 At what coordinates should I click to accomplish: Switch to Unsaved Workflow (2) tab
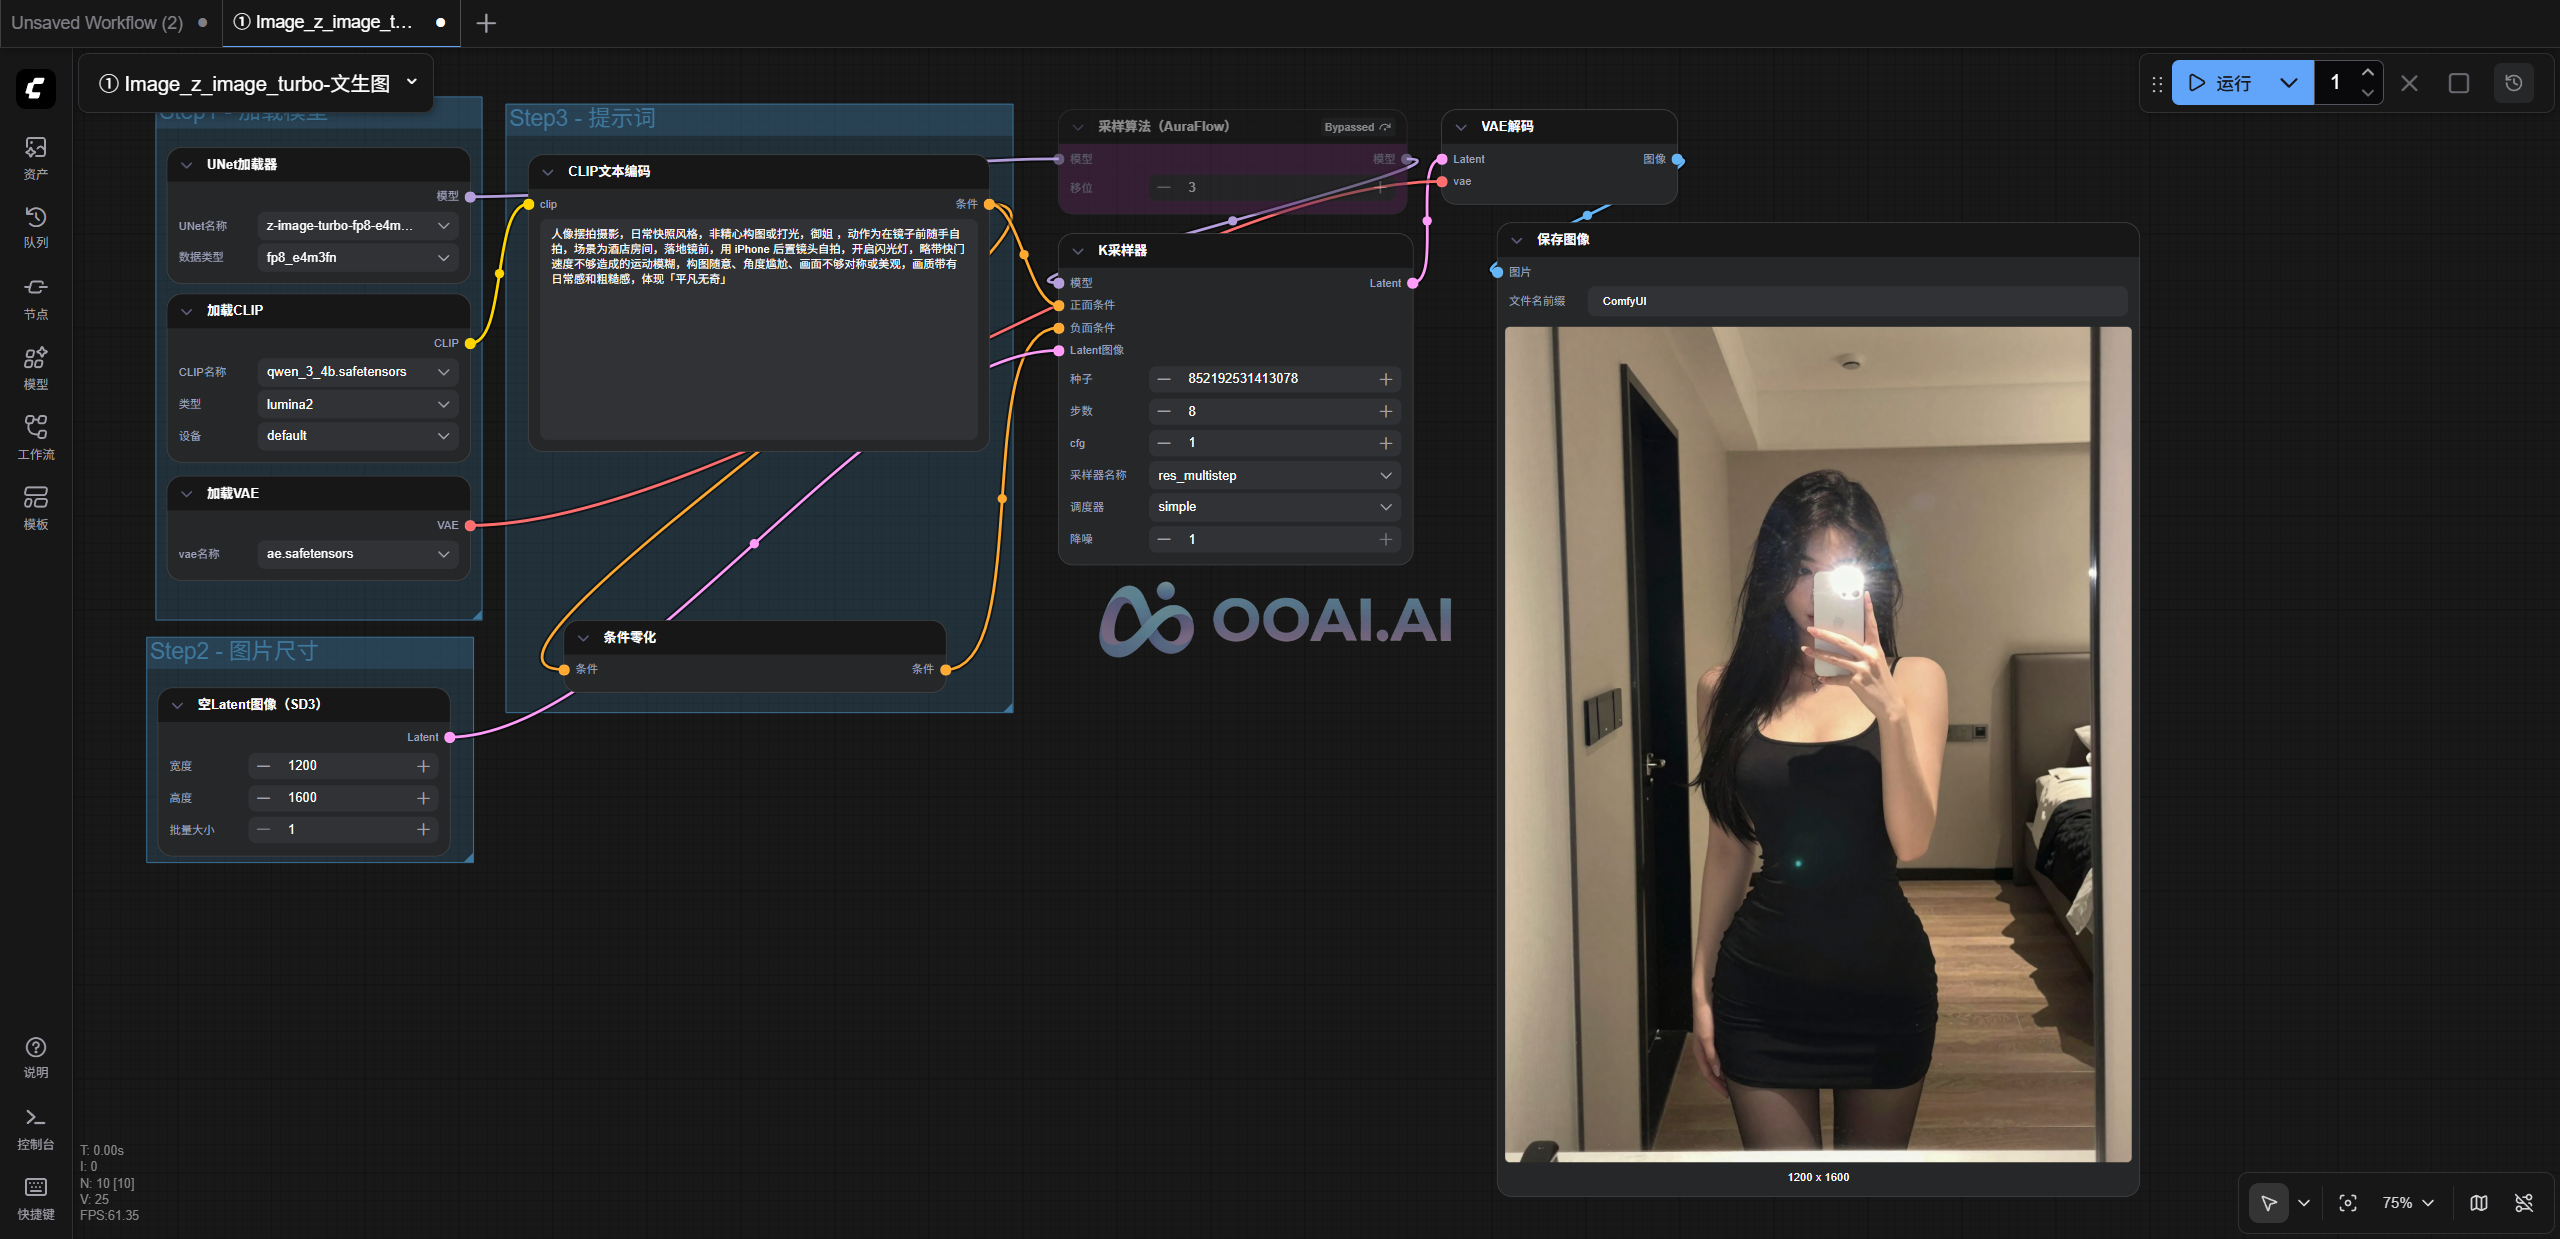[97, 22]
